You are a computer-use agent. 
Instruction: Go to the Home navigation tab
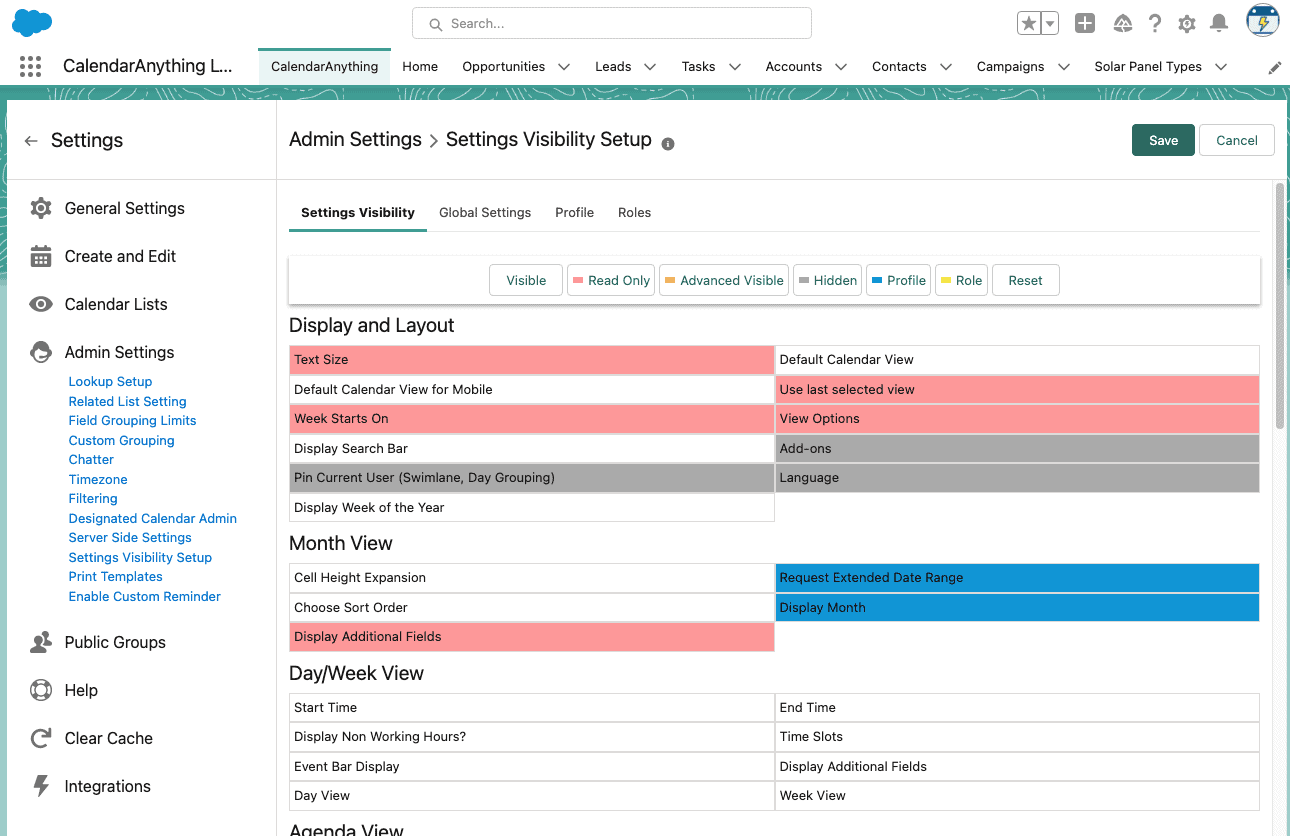coord(420,67)
